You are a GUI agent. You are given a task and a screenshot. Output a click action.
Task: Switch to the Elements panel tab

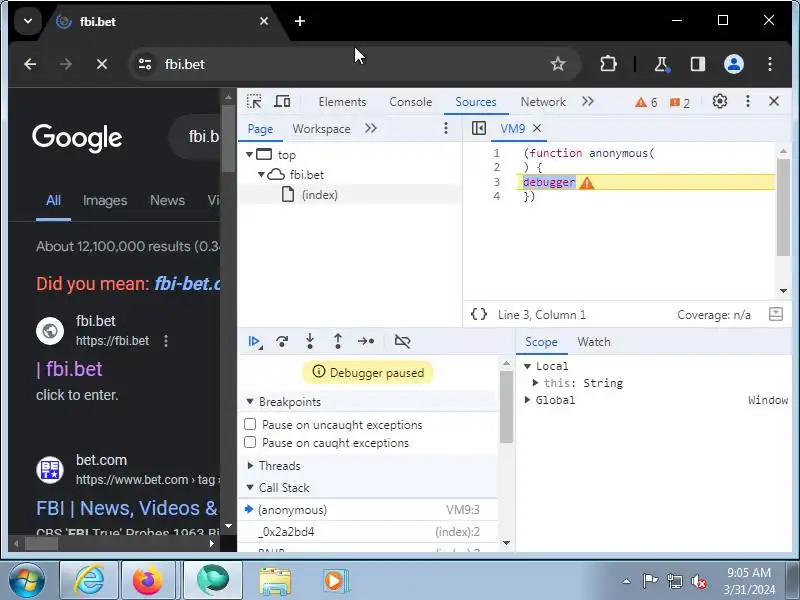point(342,102)
